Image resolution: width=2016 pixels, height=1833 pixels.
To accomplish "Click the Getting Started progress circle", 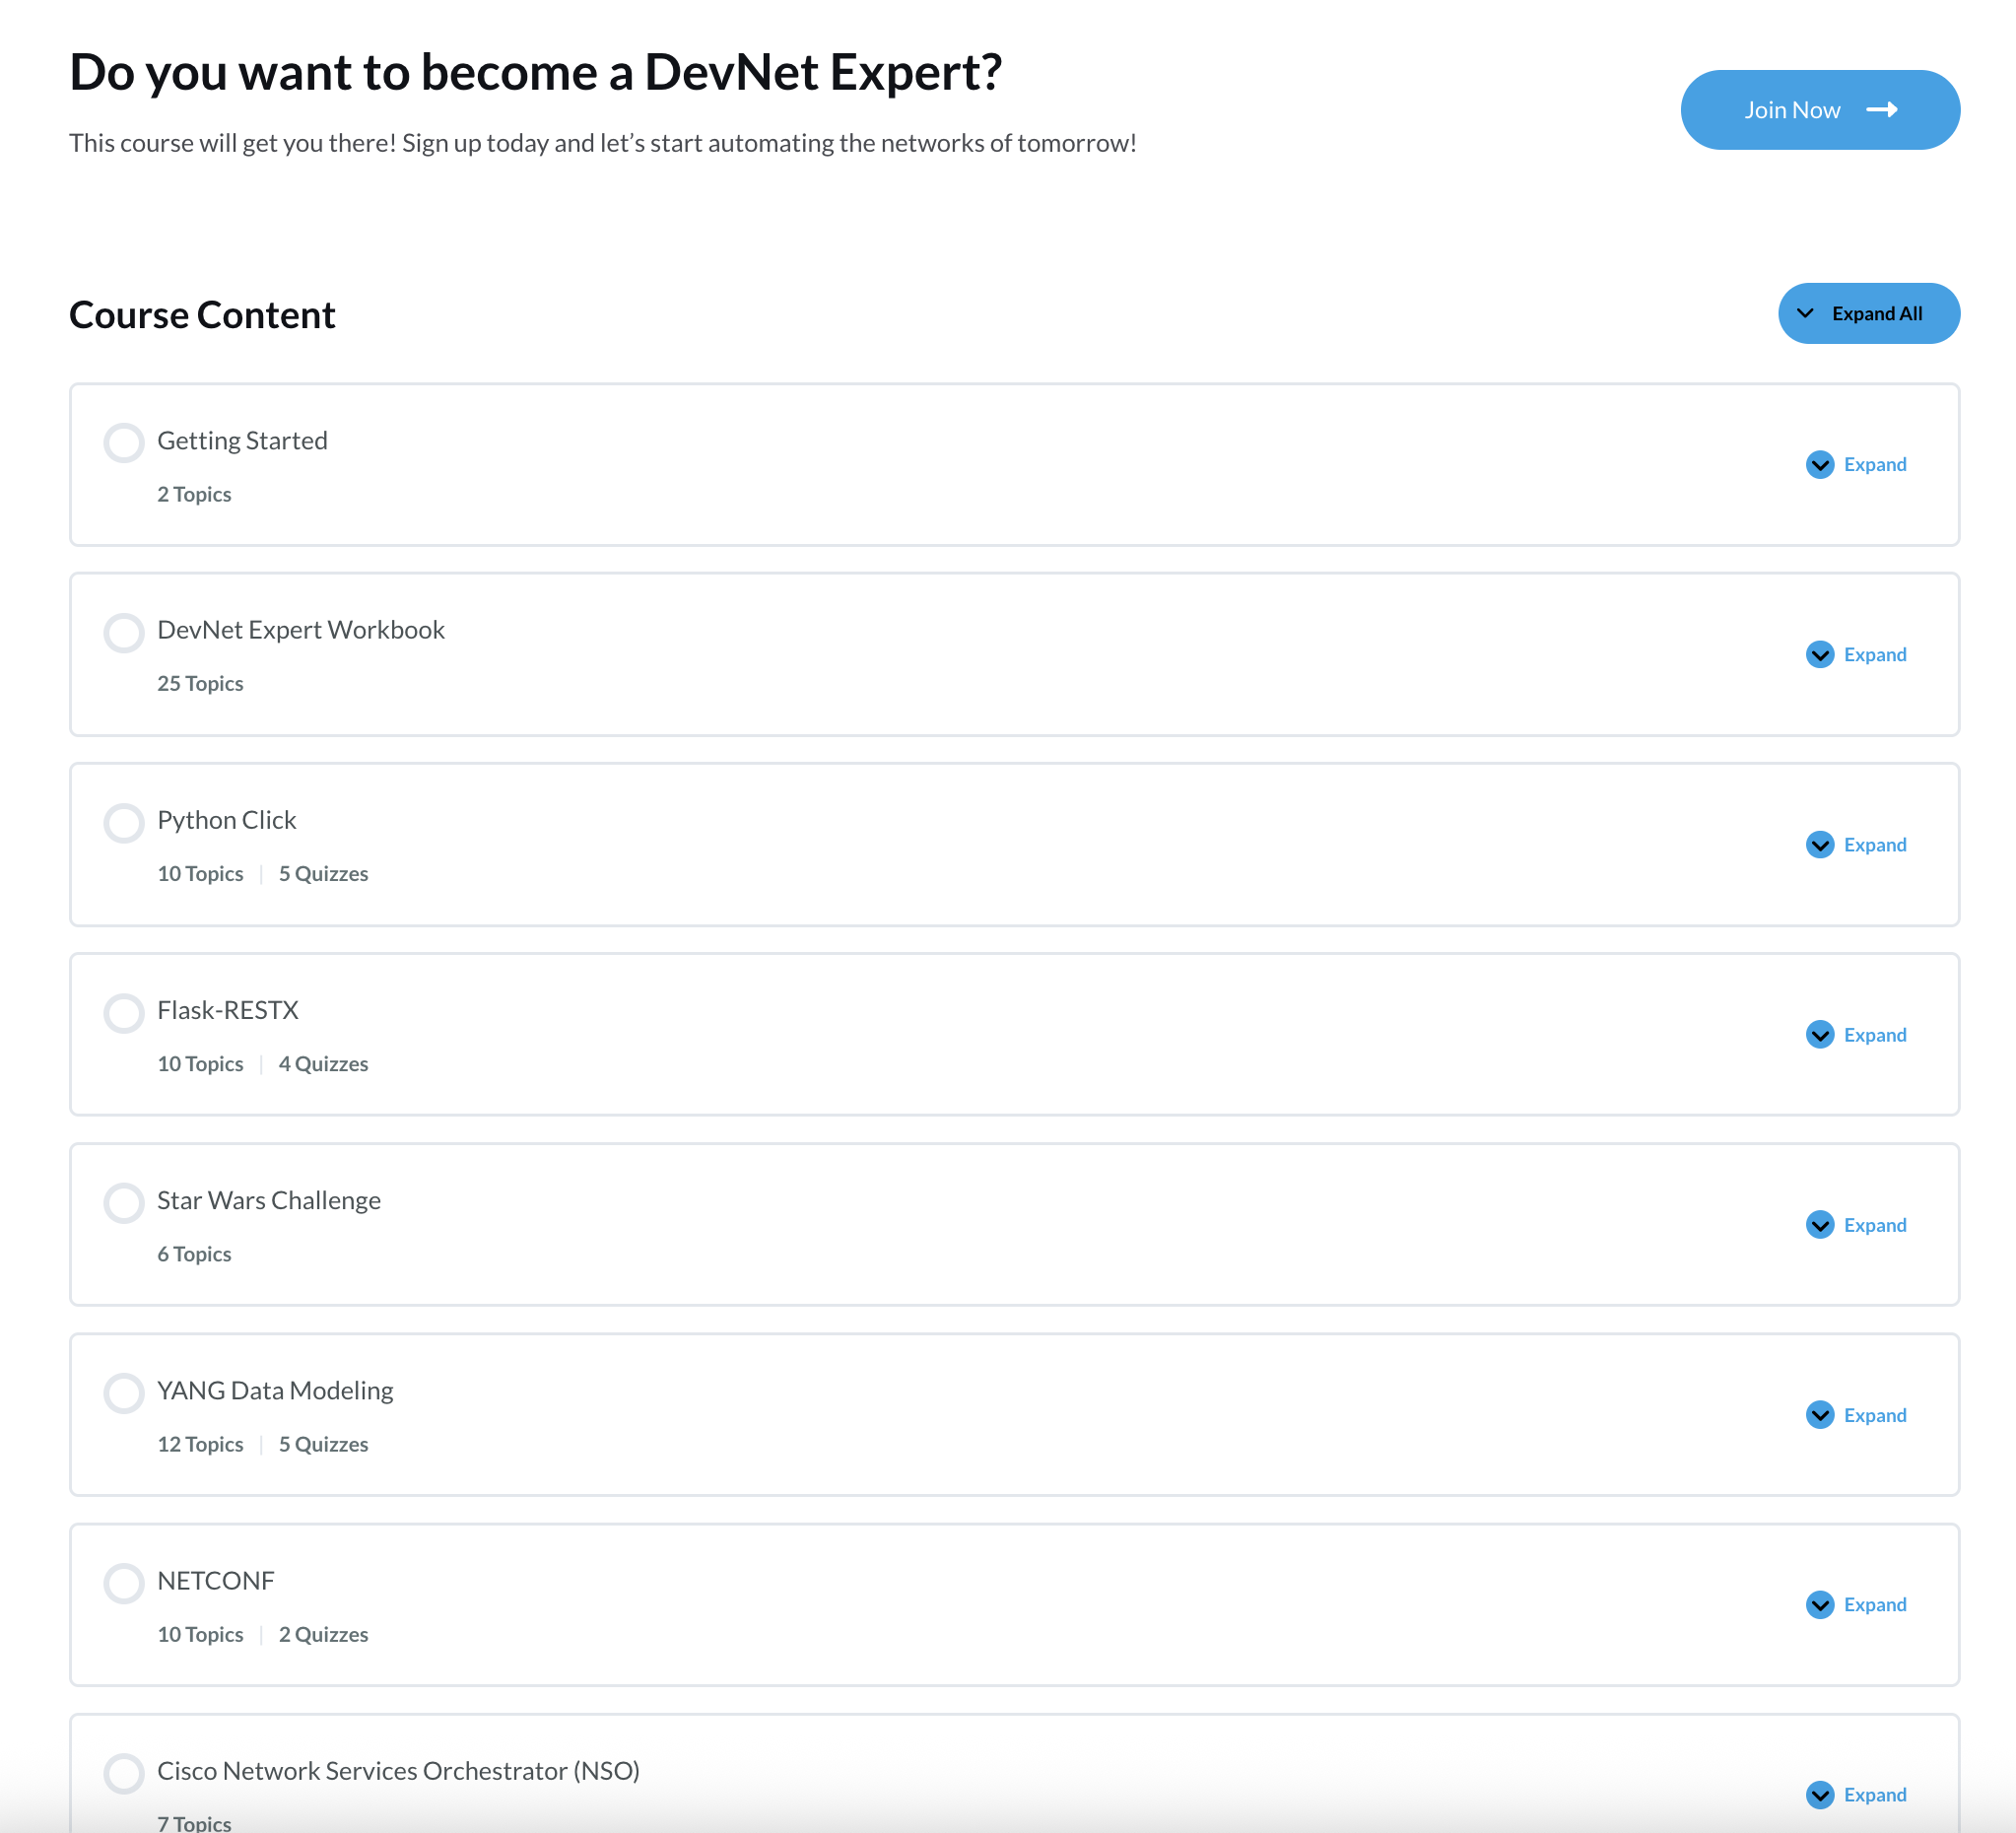I will point(124,443).
